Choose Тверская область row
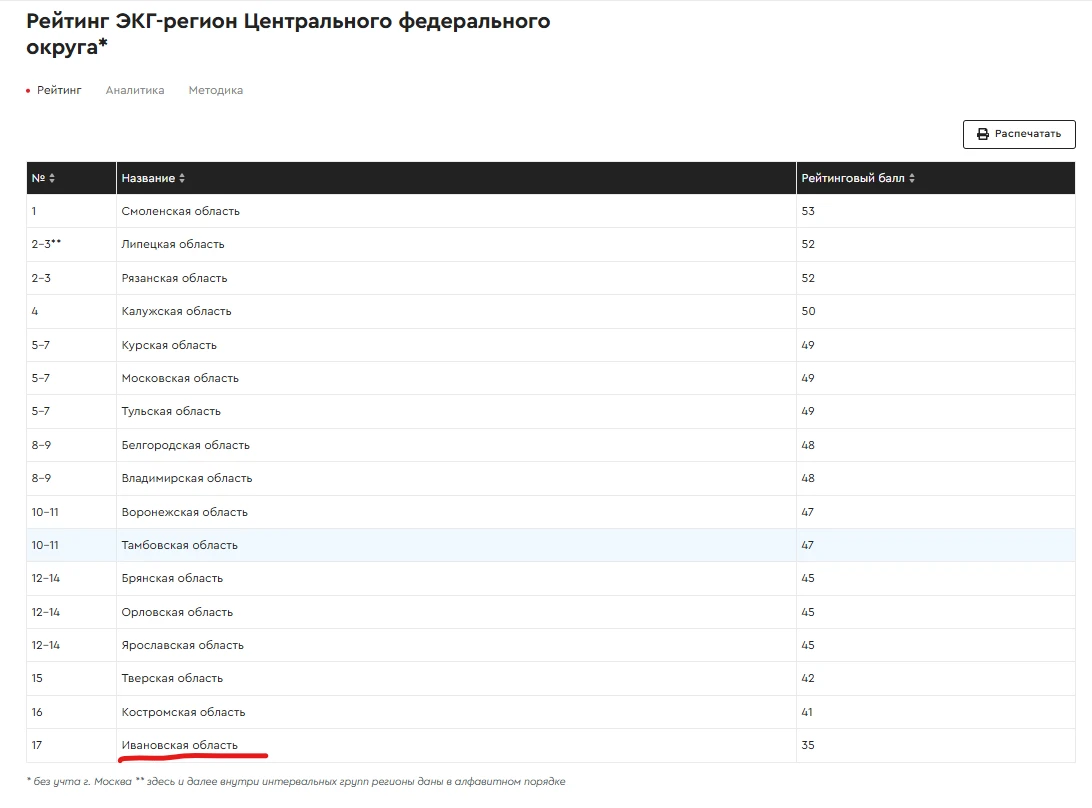The width and height of the screenshot is (1092, 808). tap(551, 679)
